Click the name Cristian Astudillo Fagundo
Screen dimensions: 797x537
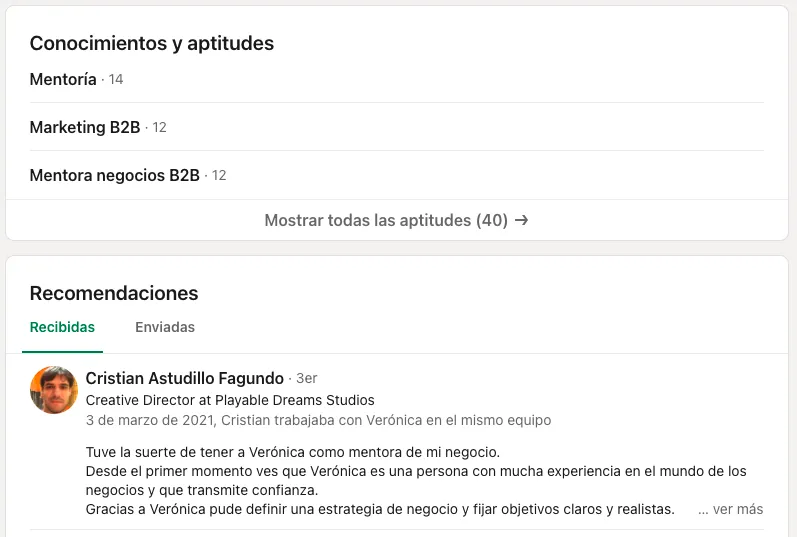coord(185,378)
